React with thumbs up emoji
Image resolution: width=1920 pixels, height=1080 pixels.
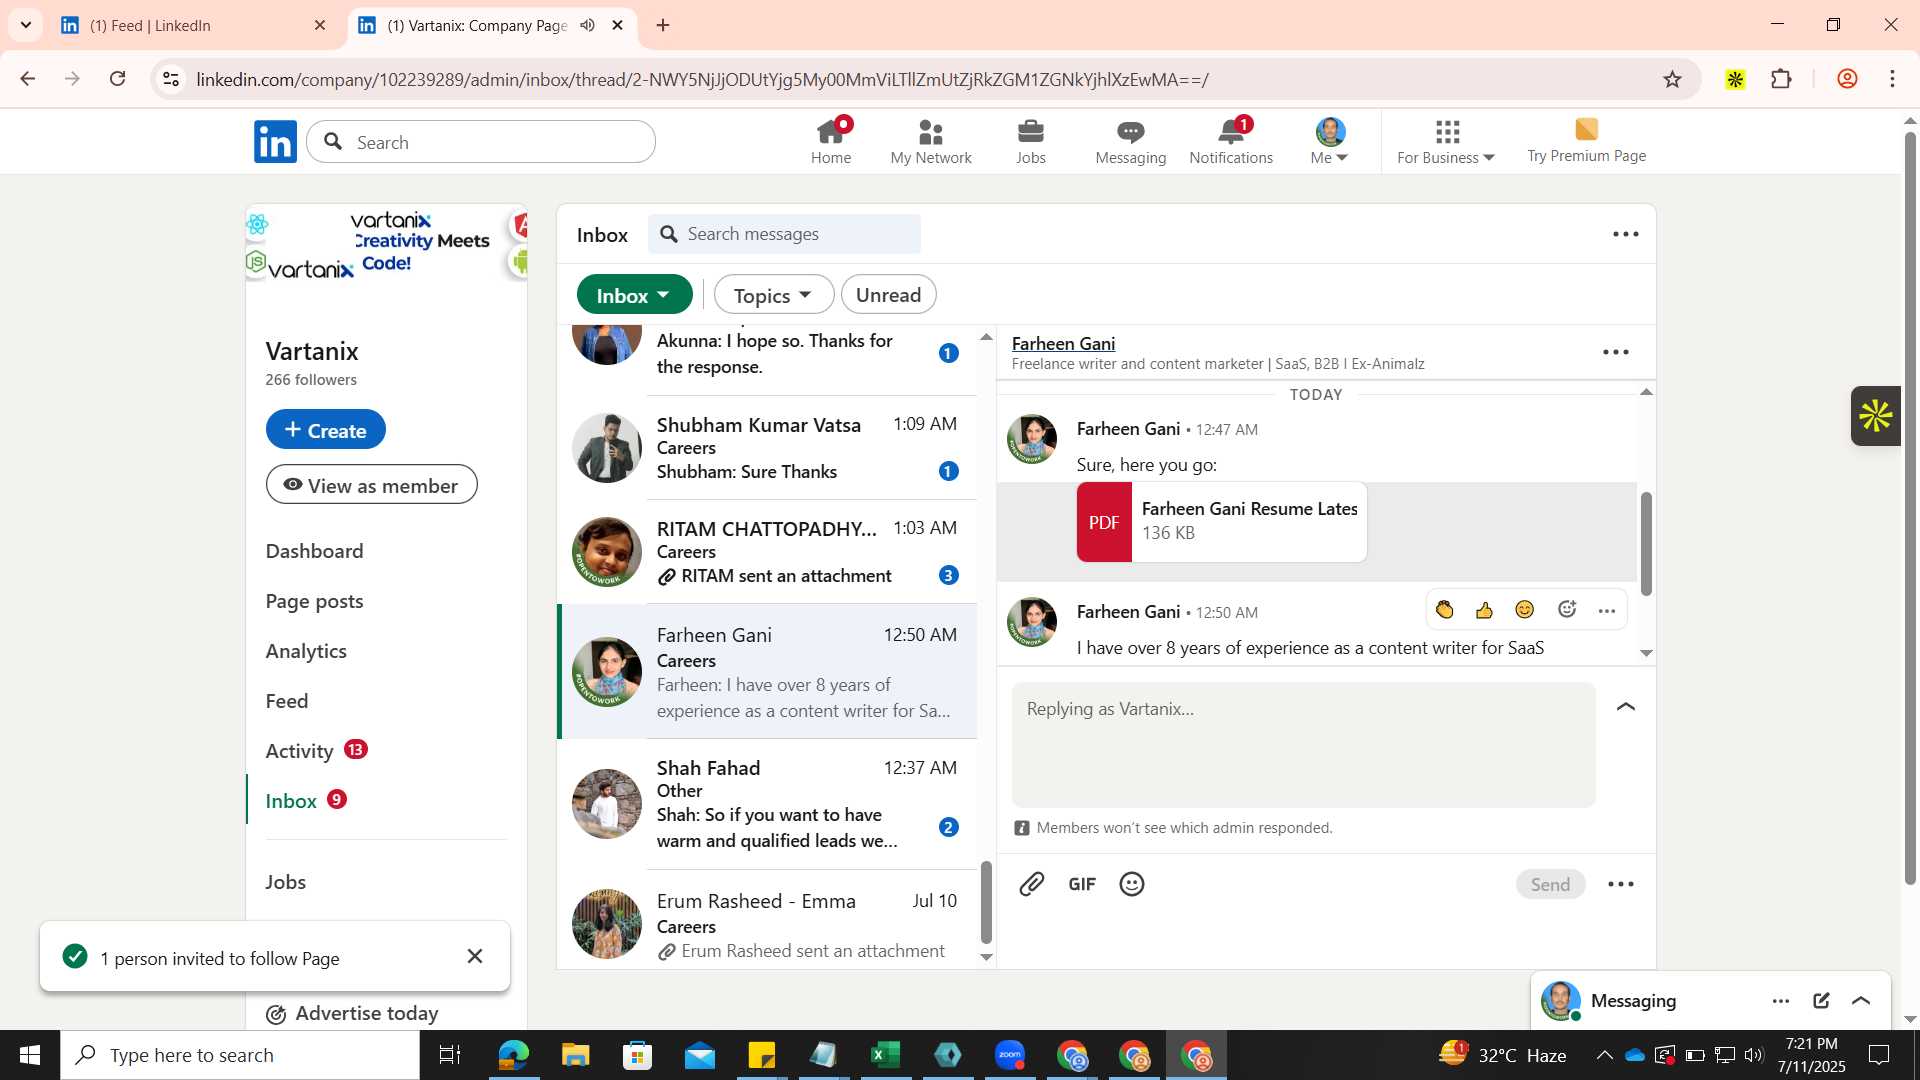coord(1484,610)
